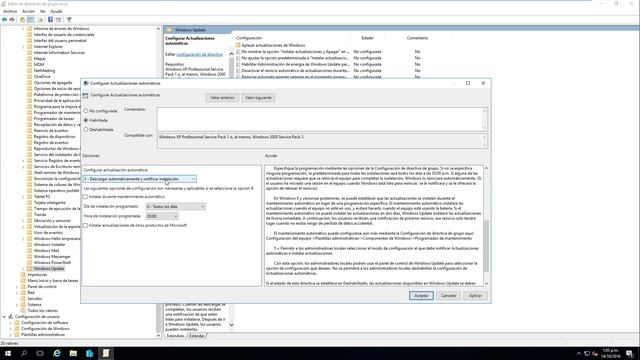The width and height of the screenshot is (640, 360).
Task: Check Instalar durante mantenimiento automático
Action: 85,197
